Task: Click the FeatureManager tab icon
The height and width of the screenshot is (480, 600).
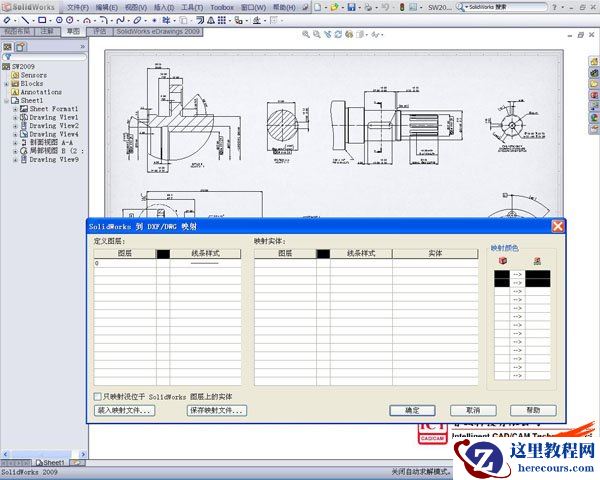Action: click(x=8, y=46)
